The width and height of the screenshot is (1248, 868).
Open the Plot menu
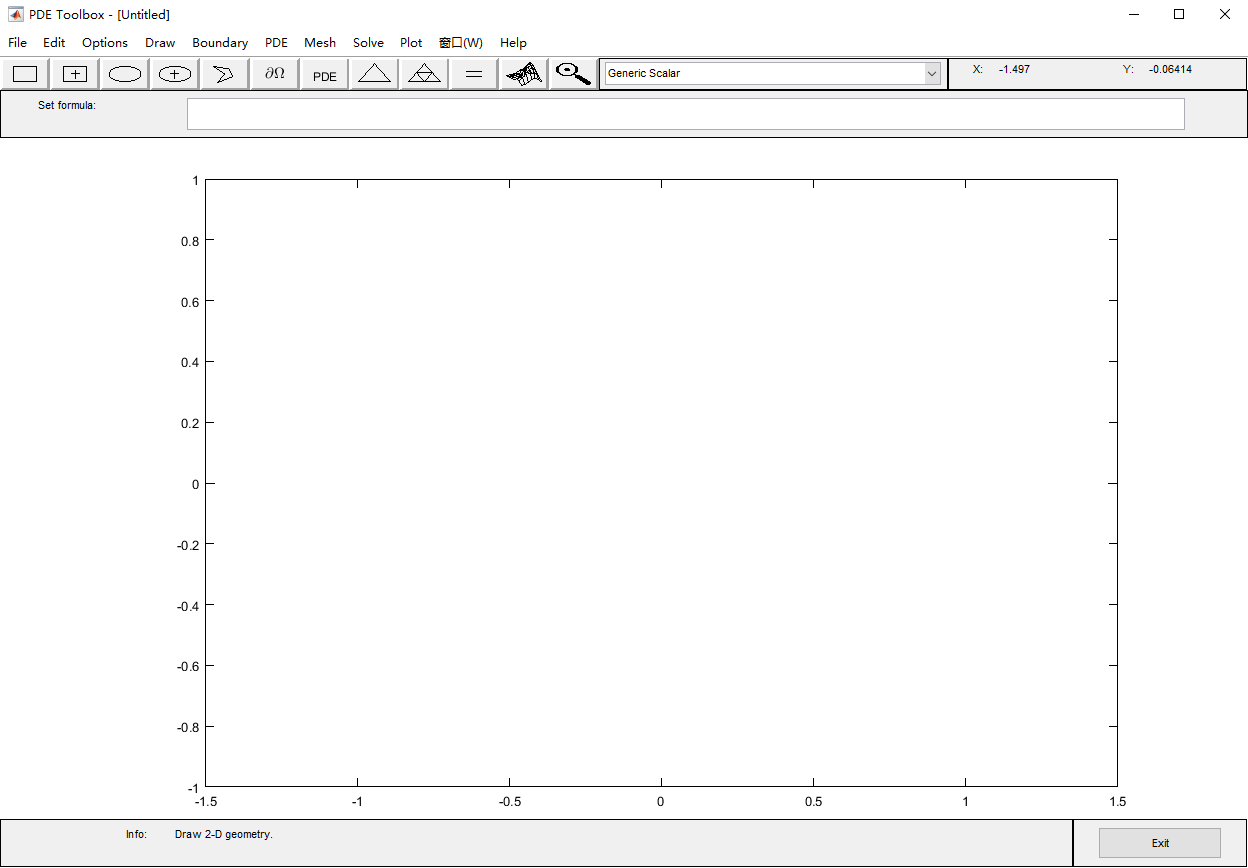coord(411,43)
